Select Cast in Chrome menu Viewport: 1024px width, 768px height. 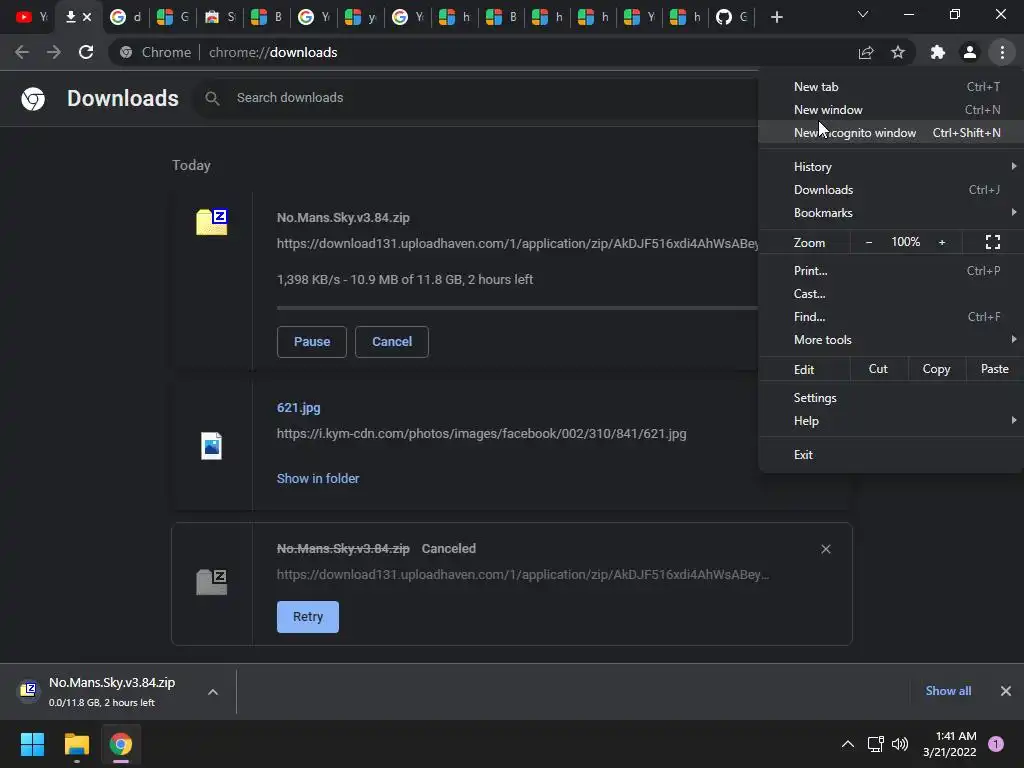click(x=891, y=294)
